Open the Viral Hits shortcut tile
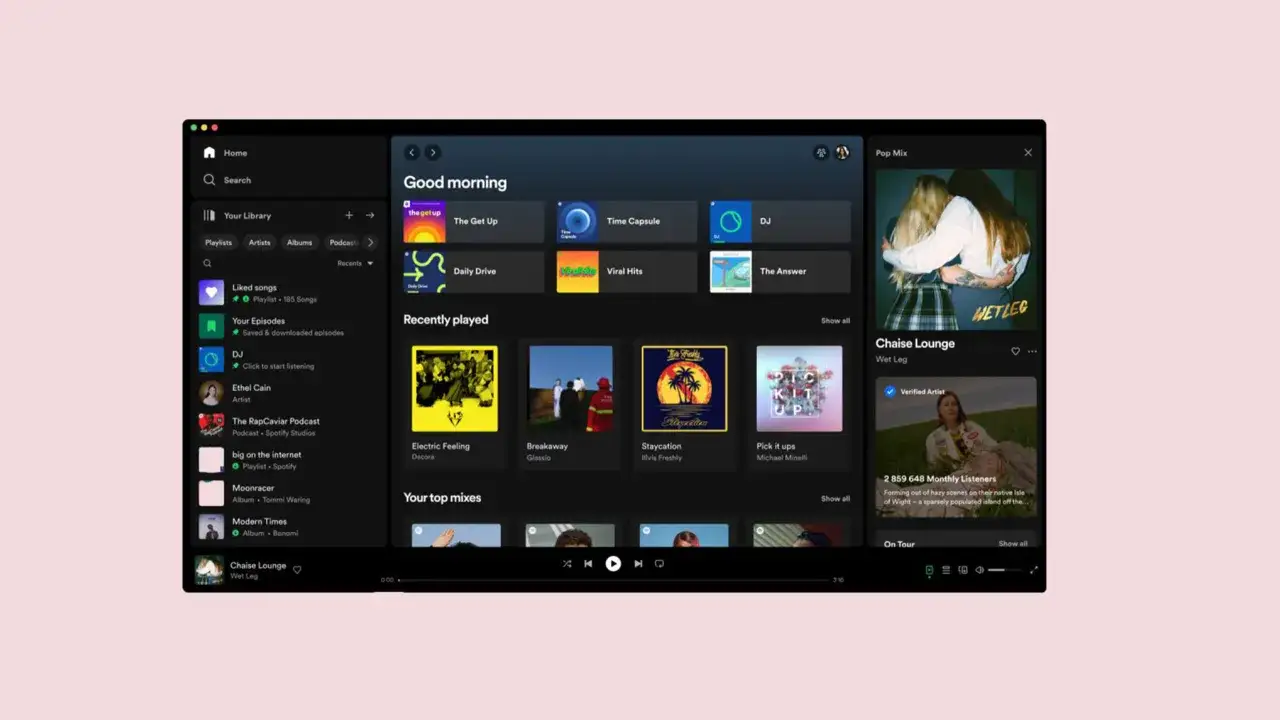1280x720 pixels. 627,271
